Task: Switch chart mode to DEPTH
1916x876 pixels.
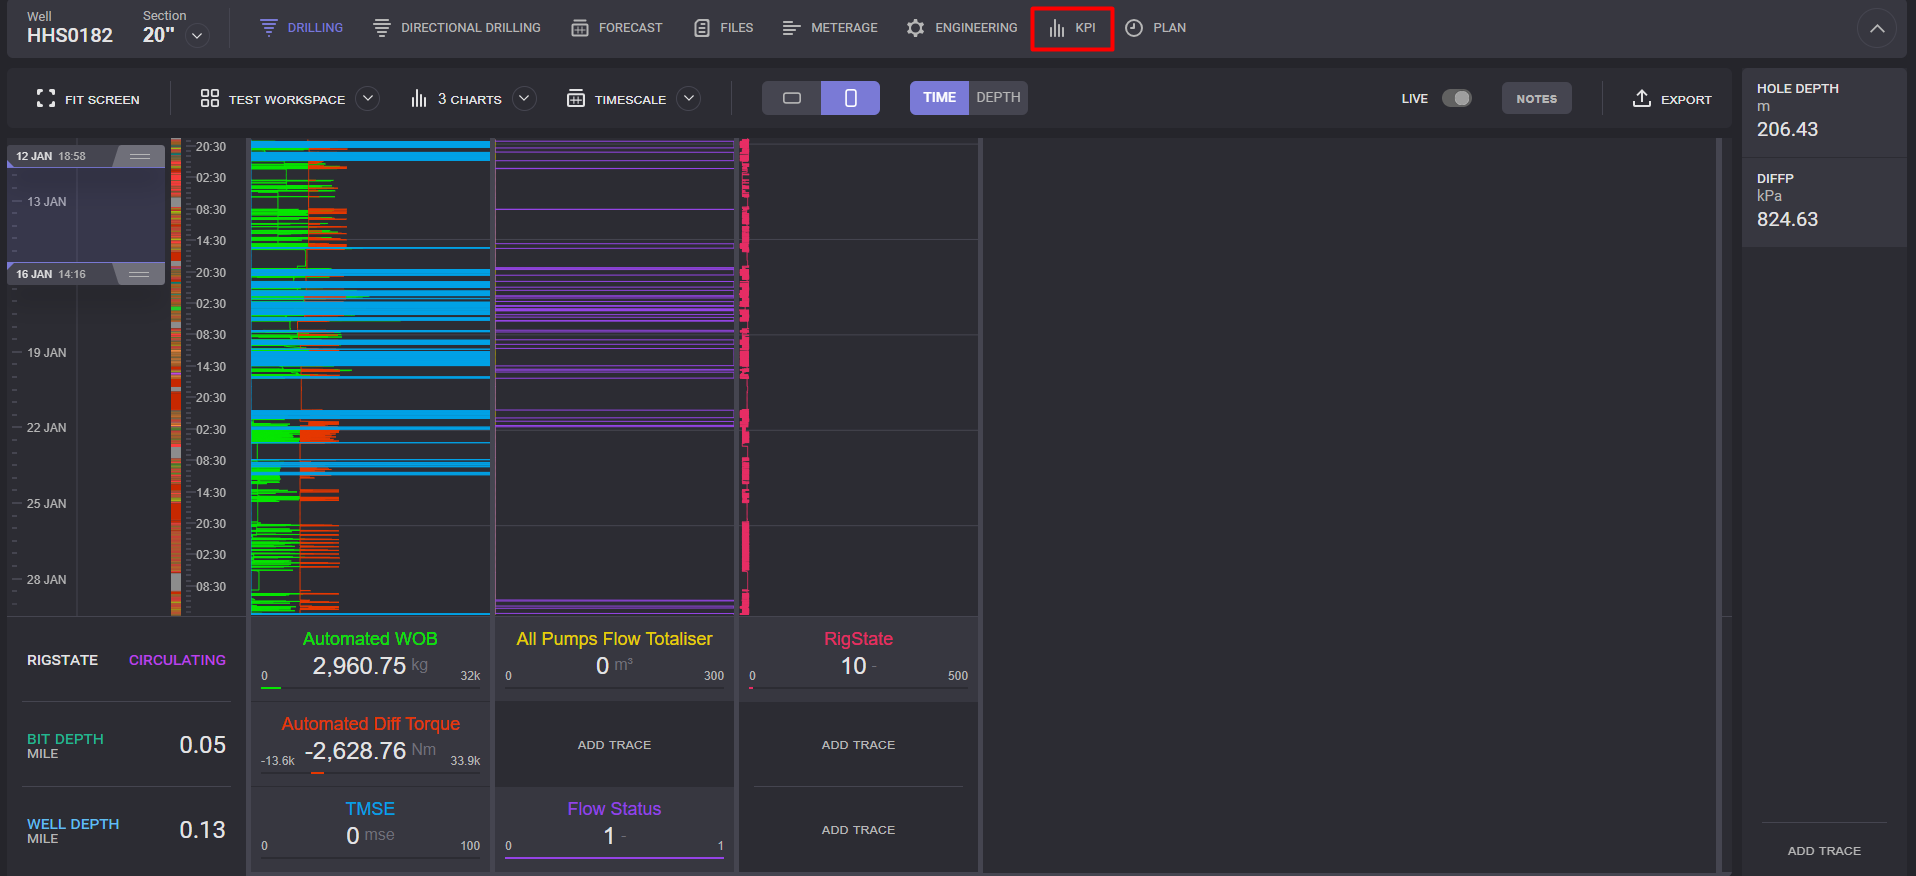Action: pos(998,98)
